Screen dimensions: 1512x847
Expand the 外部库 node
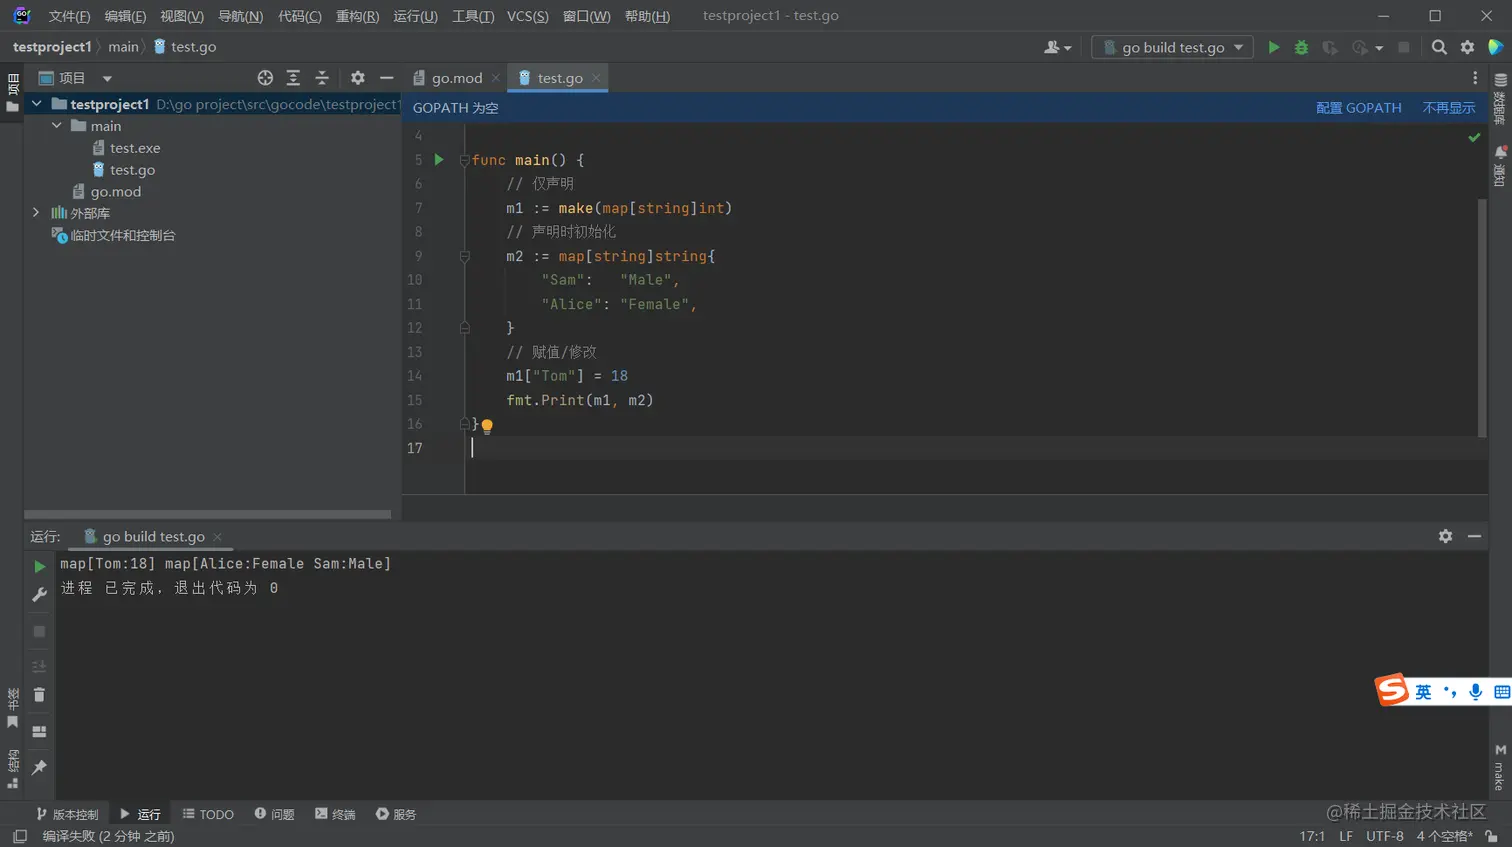[x=37, y=213]
